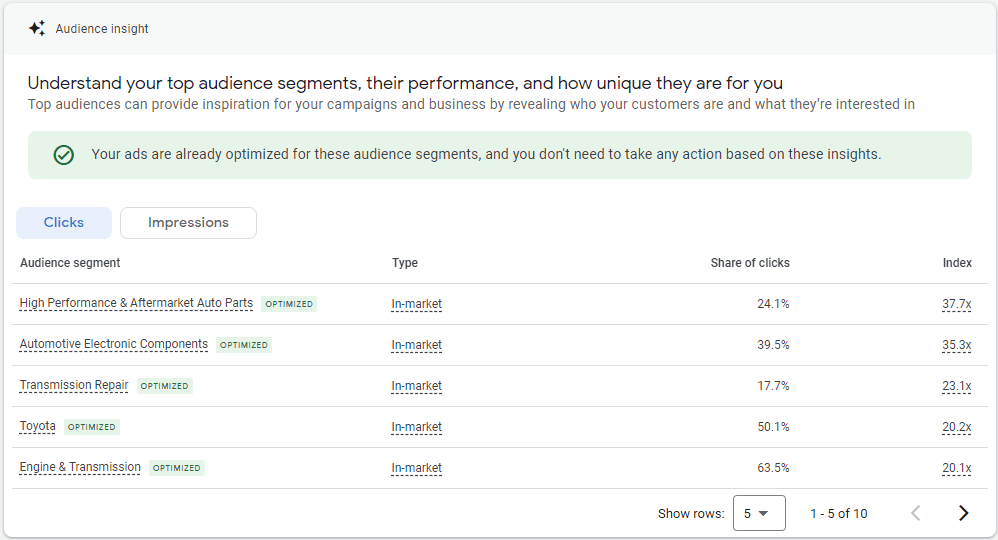Click the Audience segment column header

pos(70,262)
